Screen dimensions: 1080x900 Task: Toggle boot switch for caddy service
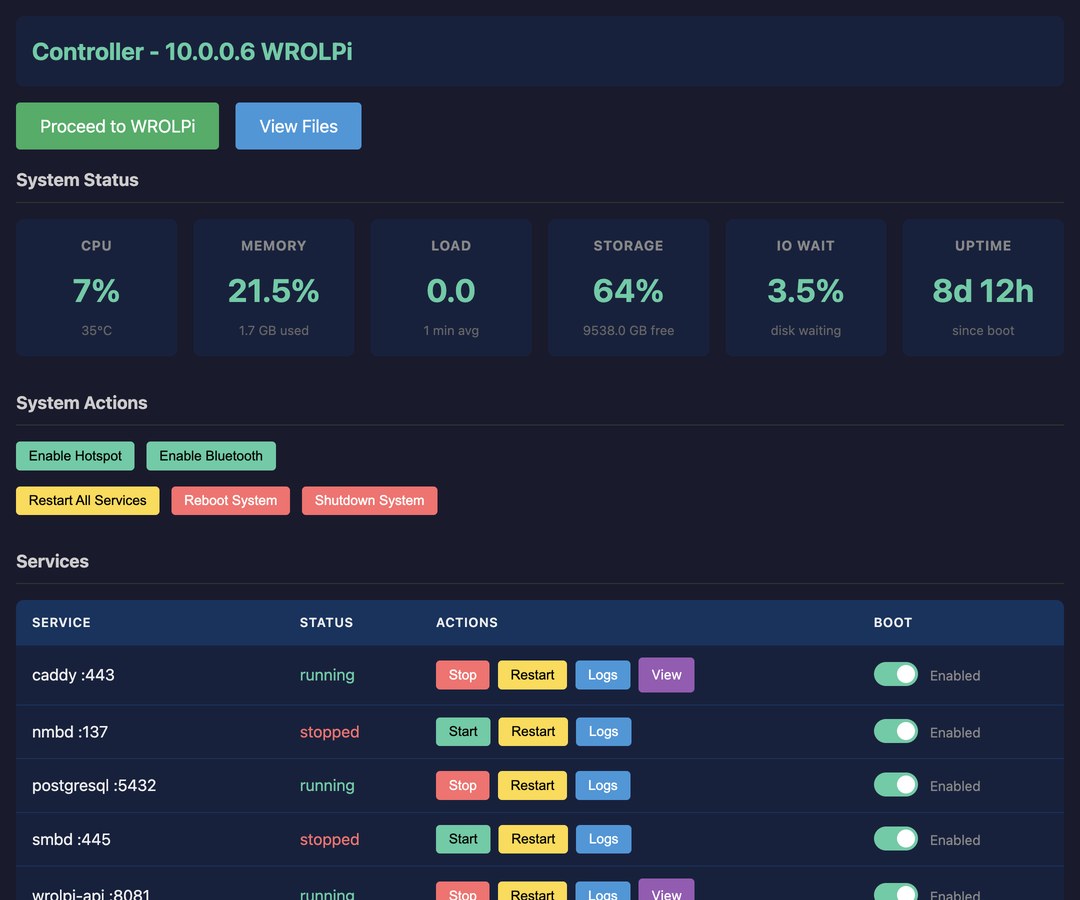point(895,675)
